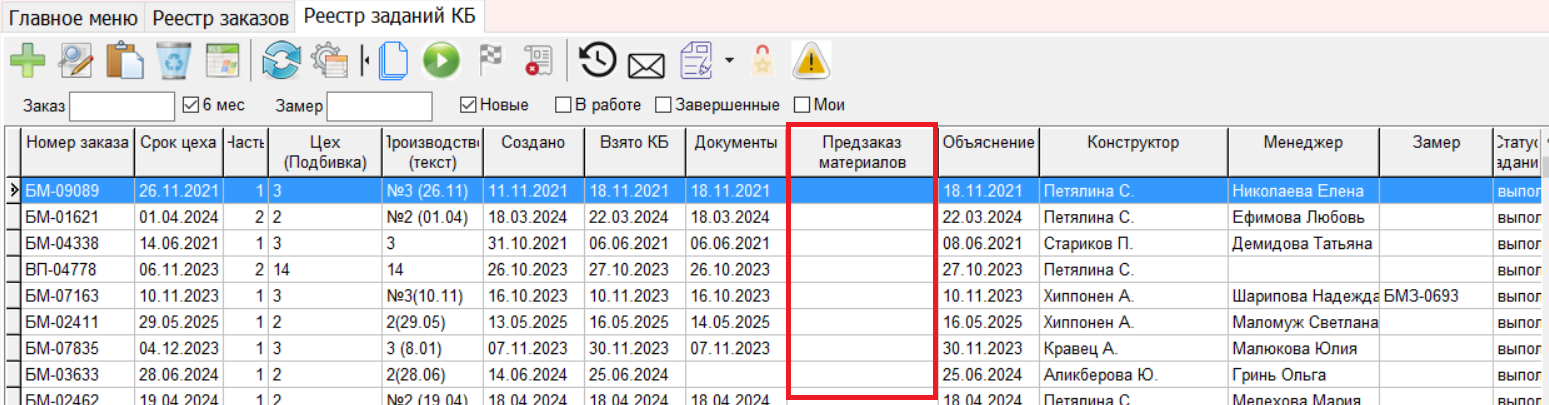Open history with the clock icon
Screen dimensions: 1549x405
[598, 61]
